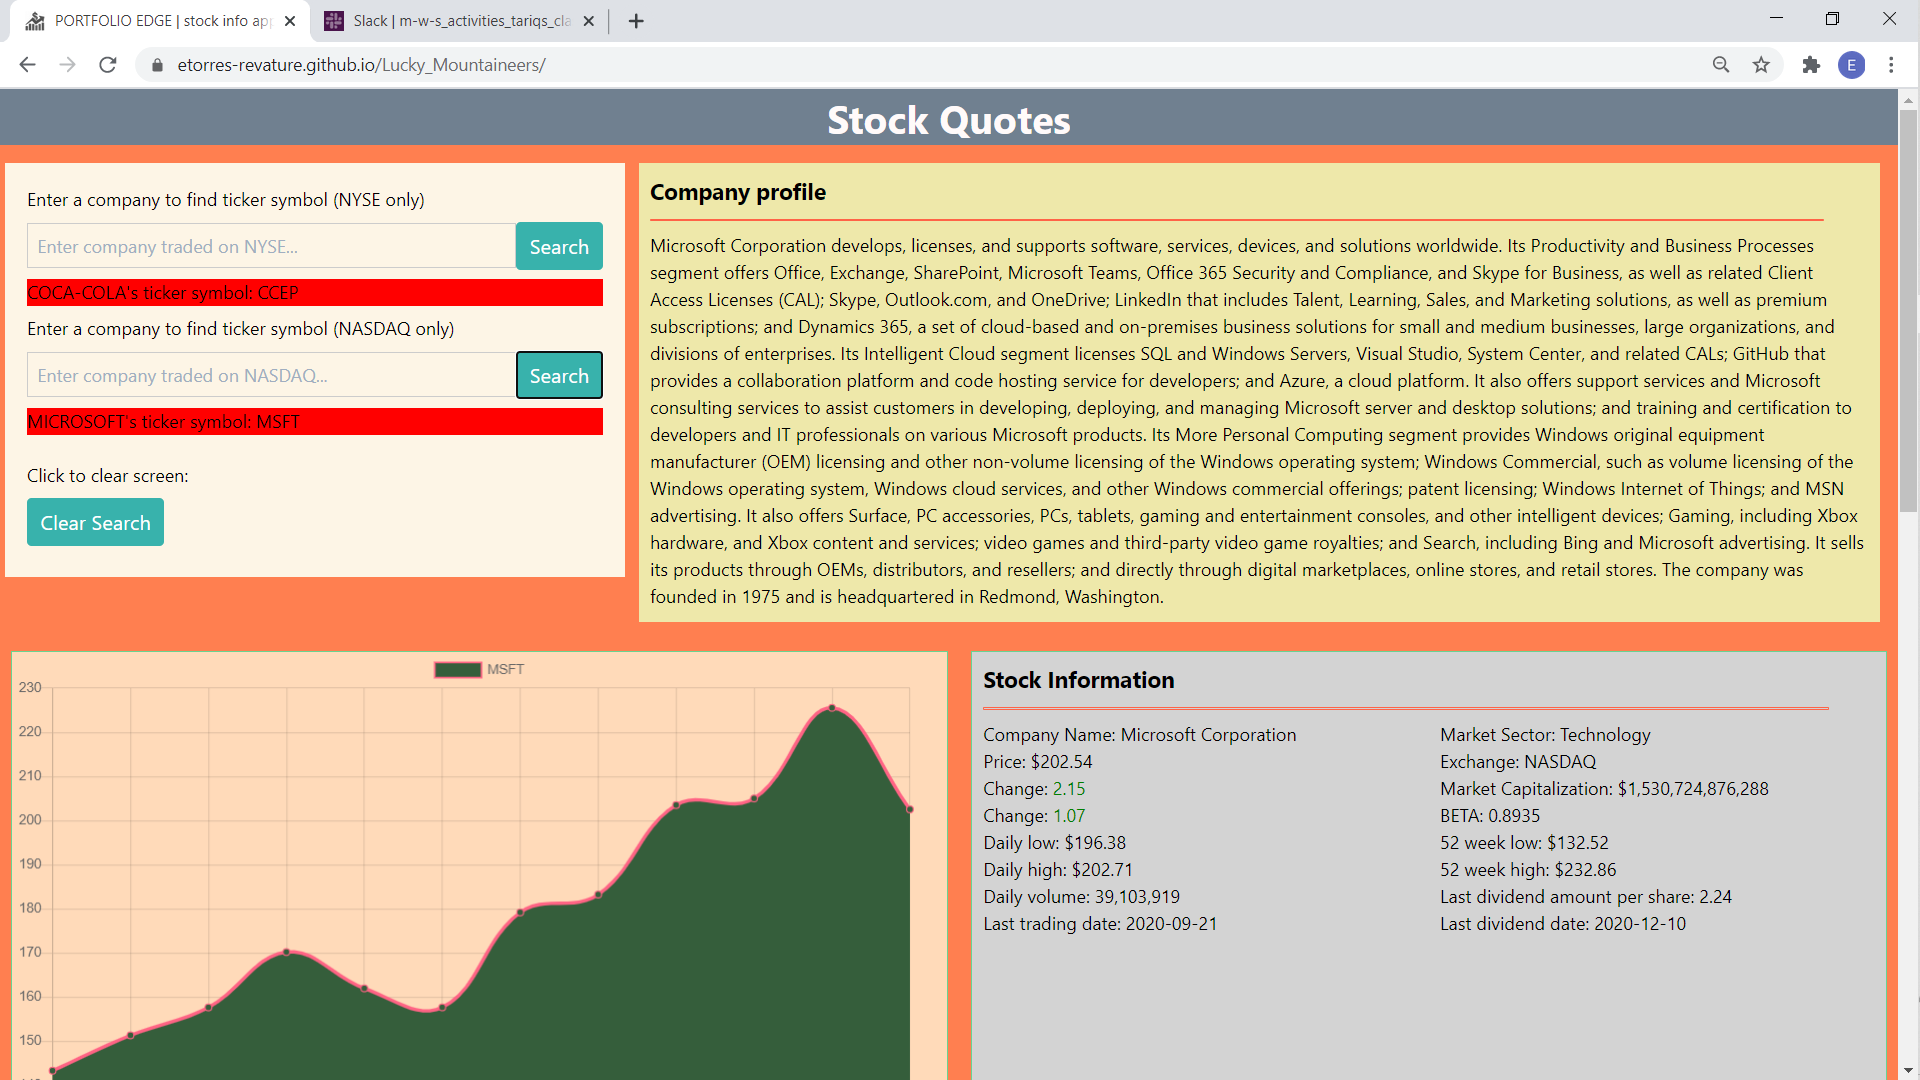Click Daily volume: 39,103,919
This screenshot has width=1920, height=1080.
(1081, 897)
